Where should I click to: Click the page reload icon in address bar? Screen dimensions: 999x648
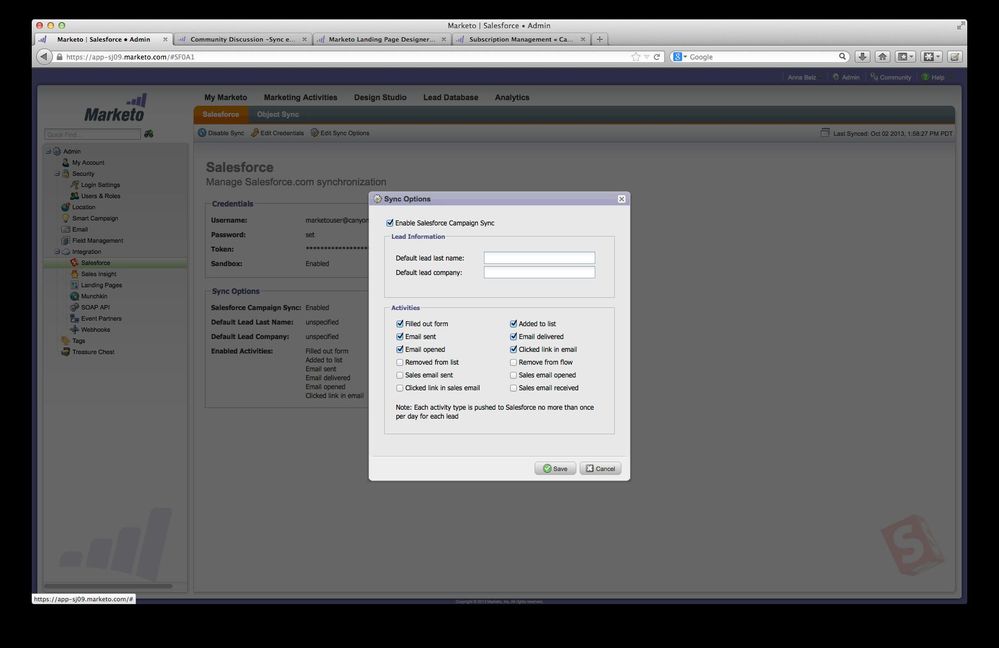(657, 57)
